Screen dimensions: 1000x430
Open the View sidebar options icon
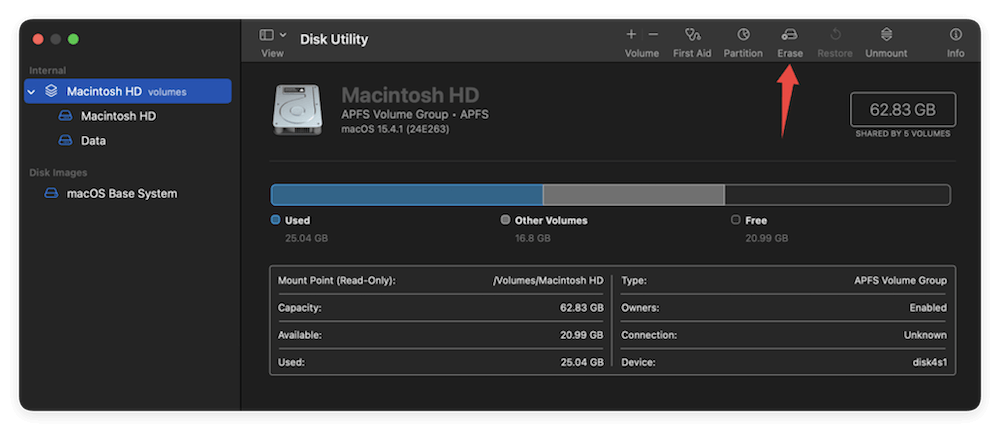[267, 35]
